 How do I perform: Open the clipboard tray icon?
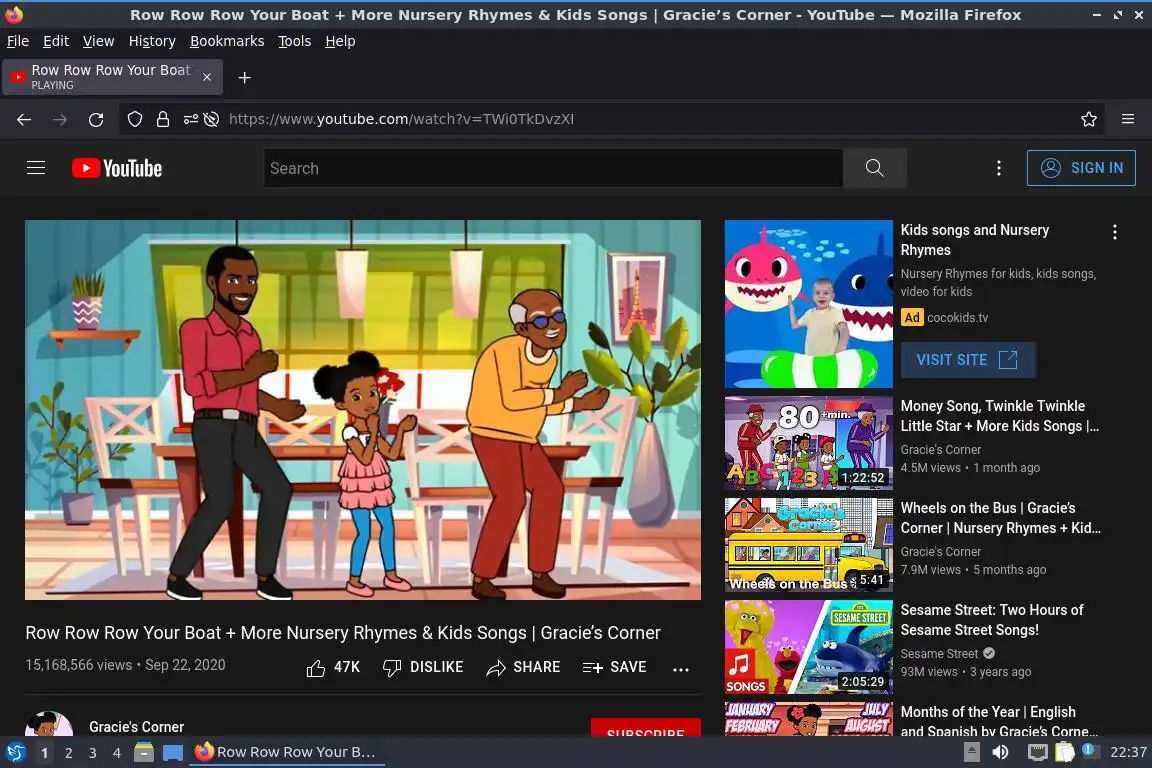(1065, 753)
